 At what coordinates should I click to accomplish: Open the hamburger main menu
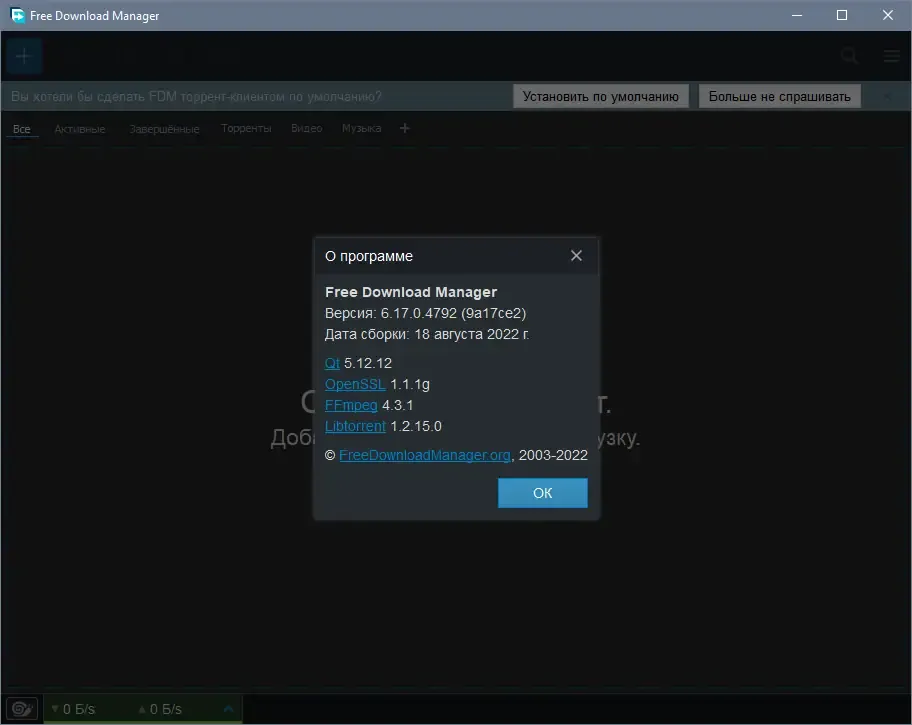(x=892, y=56)
